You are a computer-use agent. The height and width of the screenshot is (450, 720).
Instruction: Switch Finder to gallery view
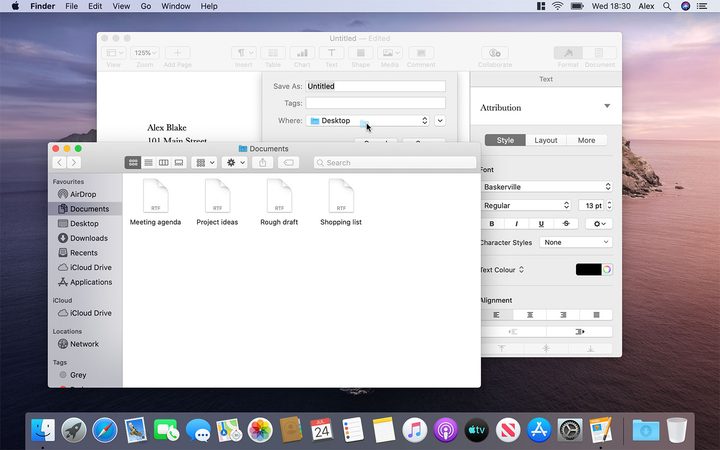(x=179, y=163)
